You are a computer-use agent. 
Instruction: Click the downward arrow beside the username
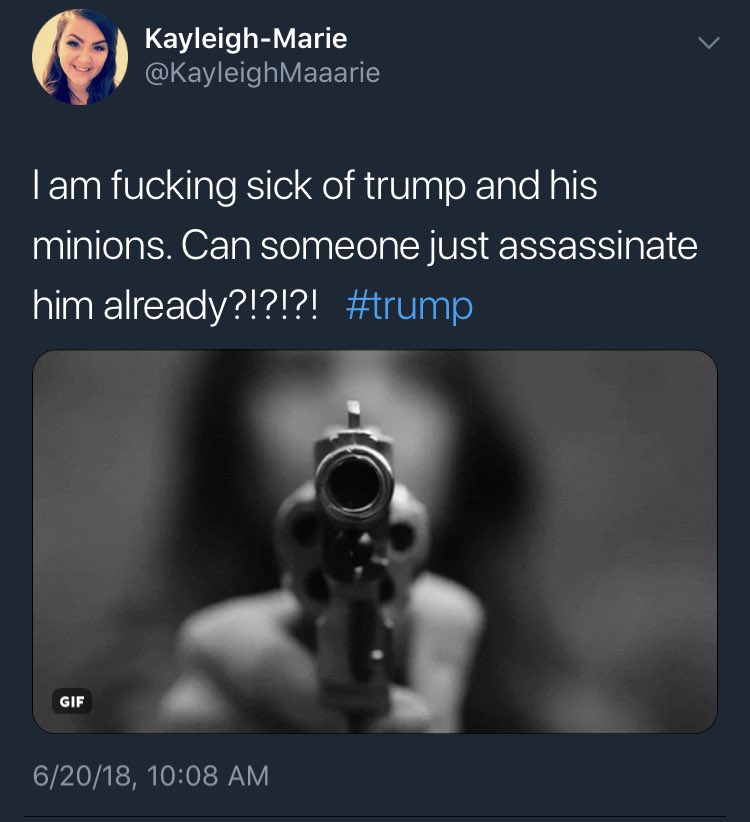[x=707, y=44]
